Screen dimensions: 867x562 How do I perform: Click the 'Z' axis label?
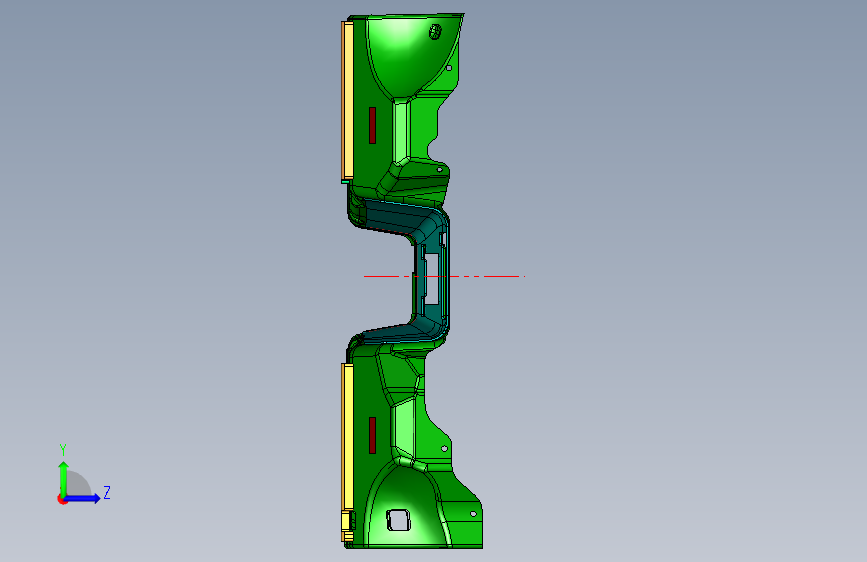[107, 492]
